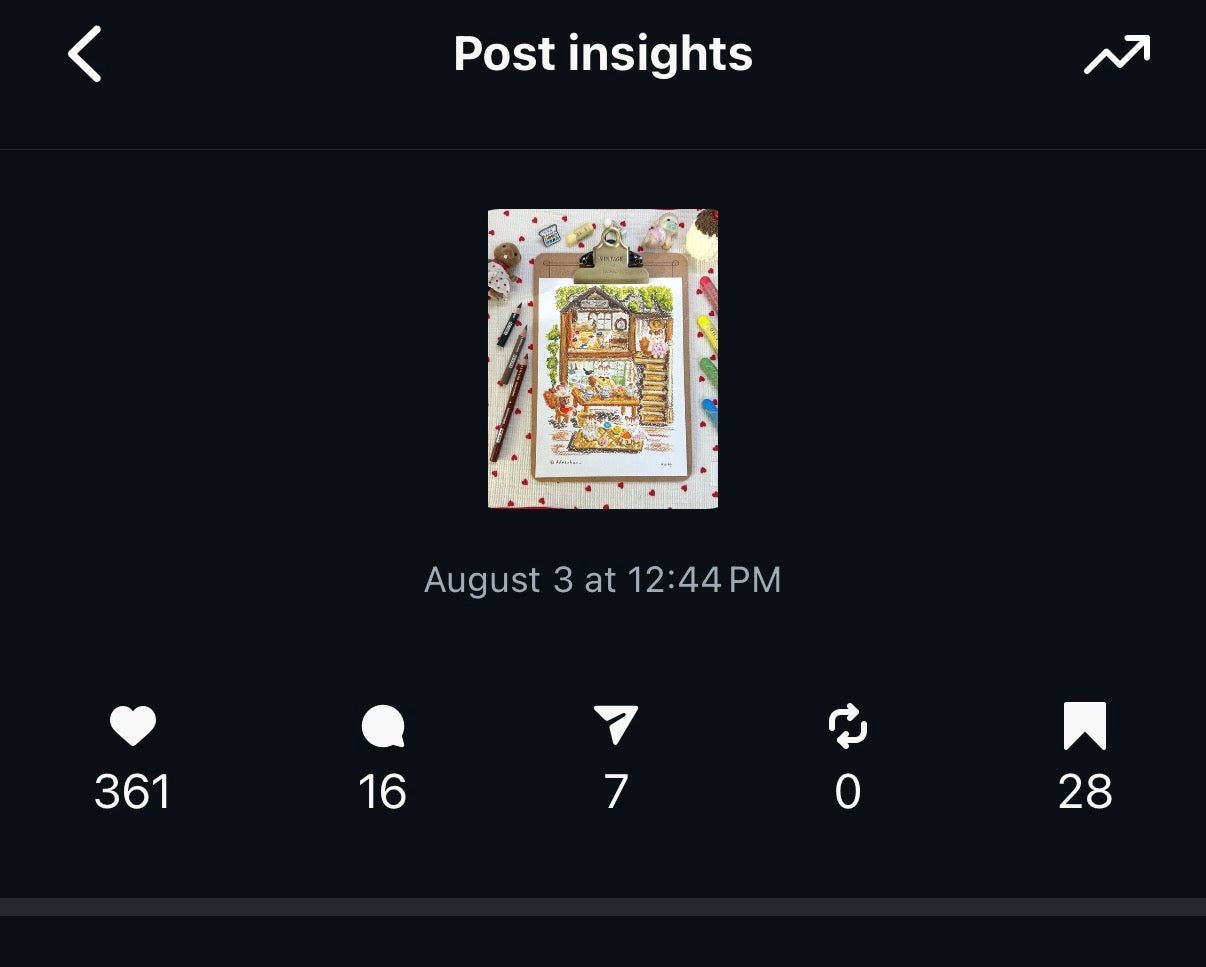Tap the bookmark saves icon
The width and height of the screenshot is (1206, 967).
coord(1085,726)
